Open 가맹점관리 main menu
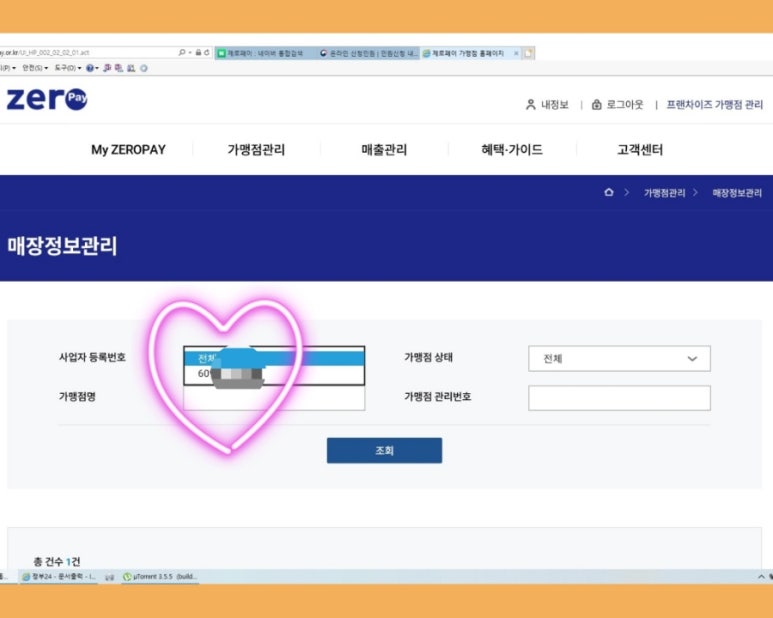Viewport: 773px width, 618px height. (256, 149)
